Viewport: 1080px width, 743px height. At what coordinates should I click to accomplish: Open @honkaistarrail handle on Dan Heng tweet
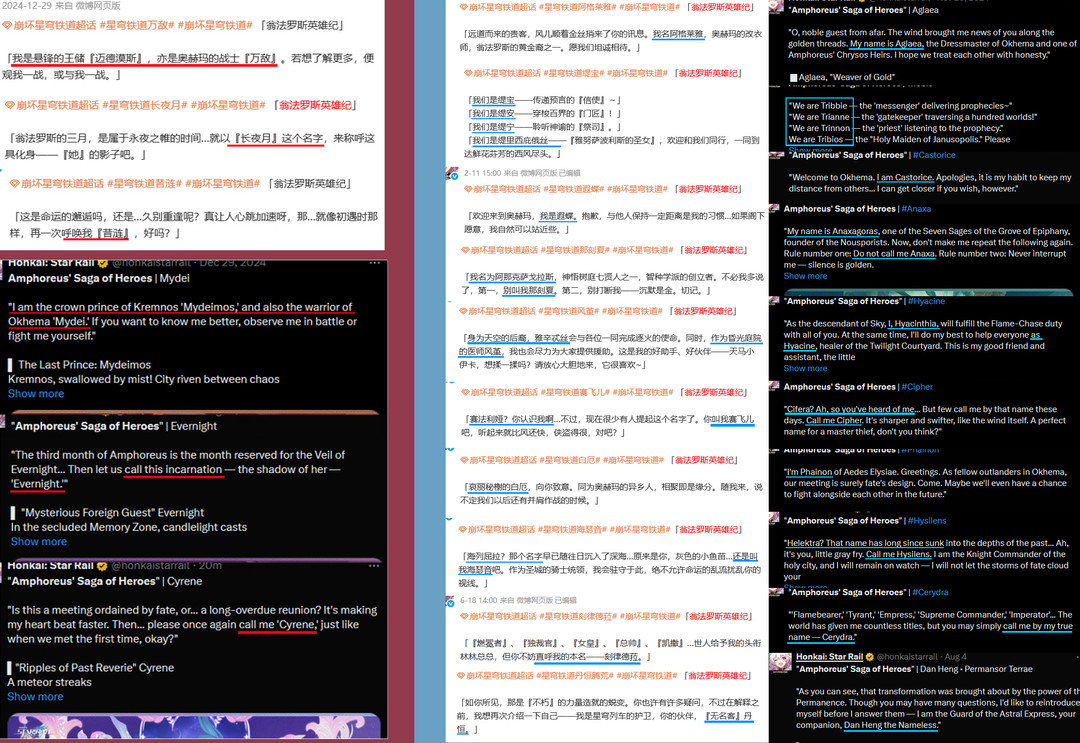click(907, 657)
